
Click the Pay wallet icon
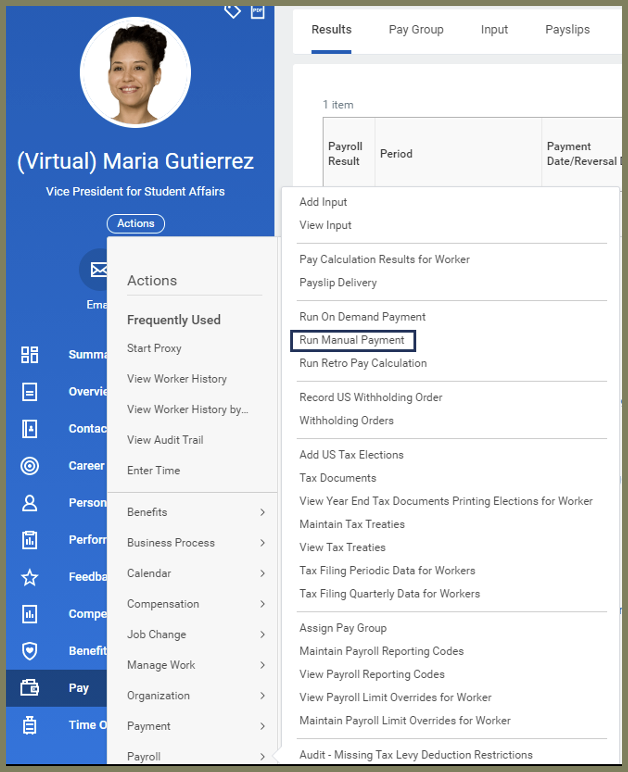click(x=30, y=688)
